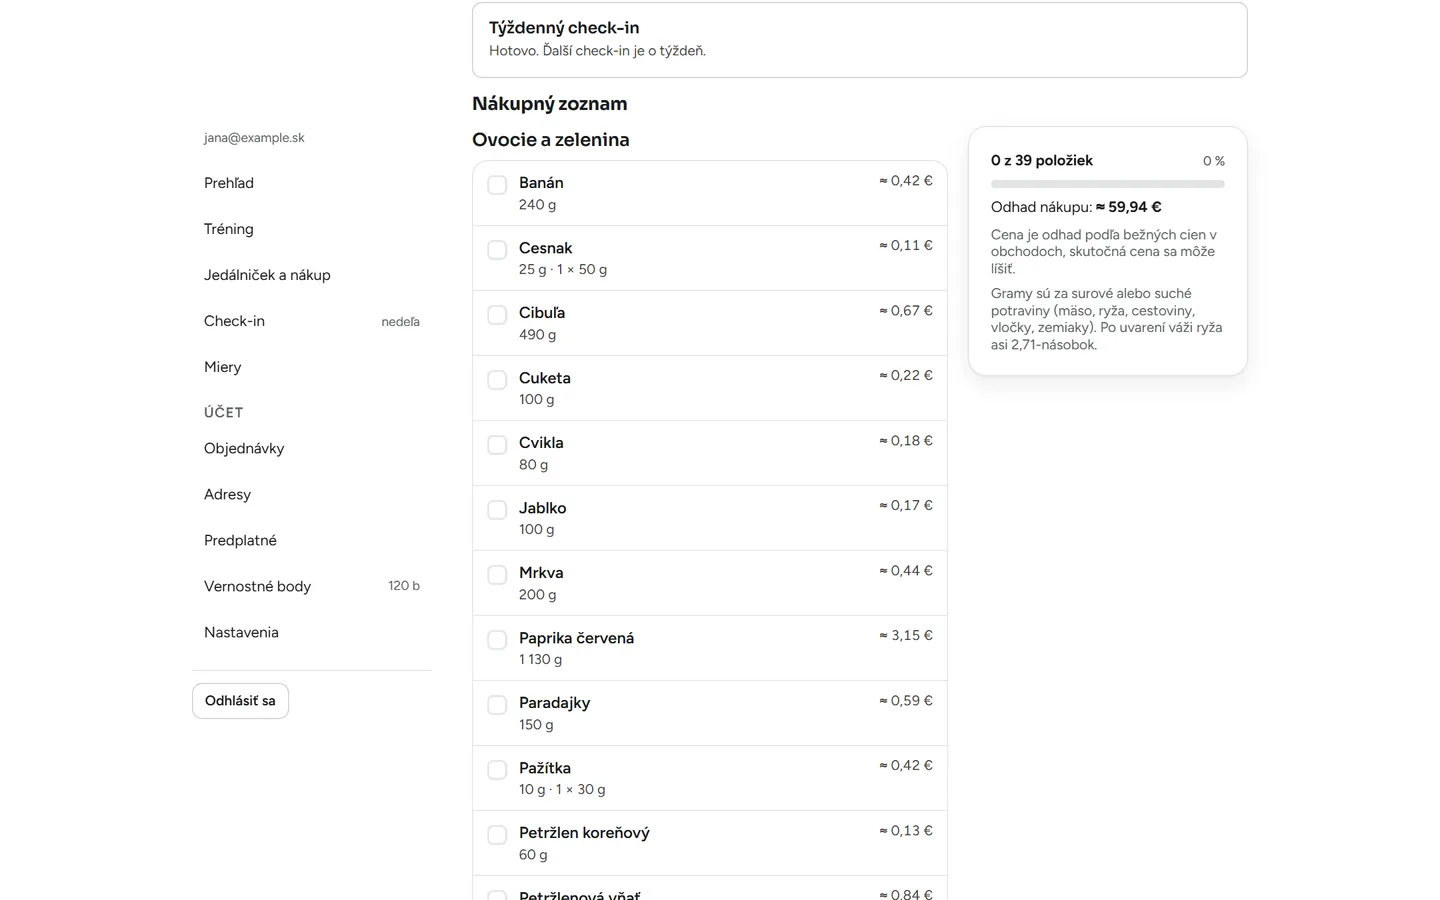
Task: Click the shopping progress bar
Action: point(1108,184)
